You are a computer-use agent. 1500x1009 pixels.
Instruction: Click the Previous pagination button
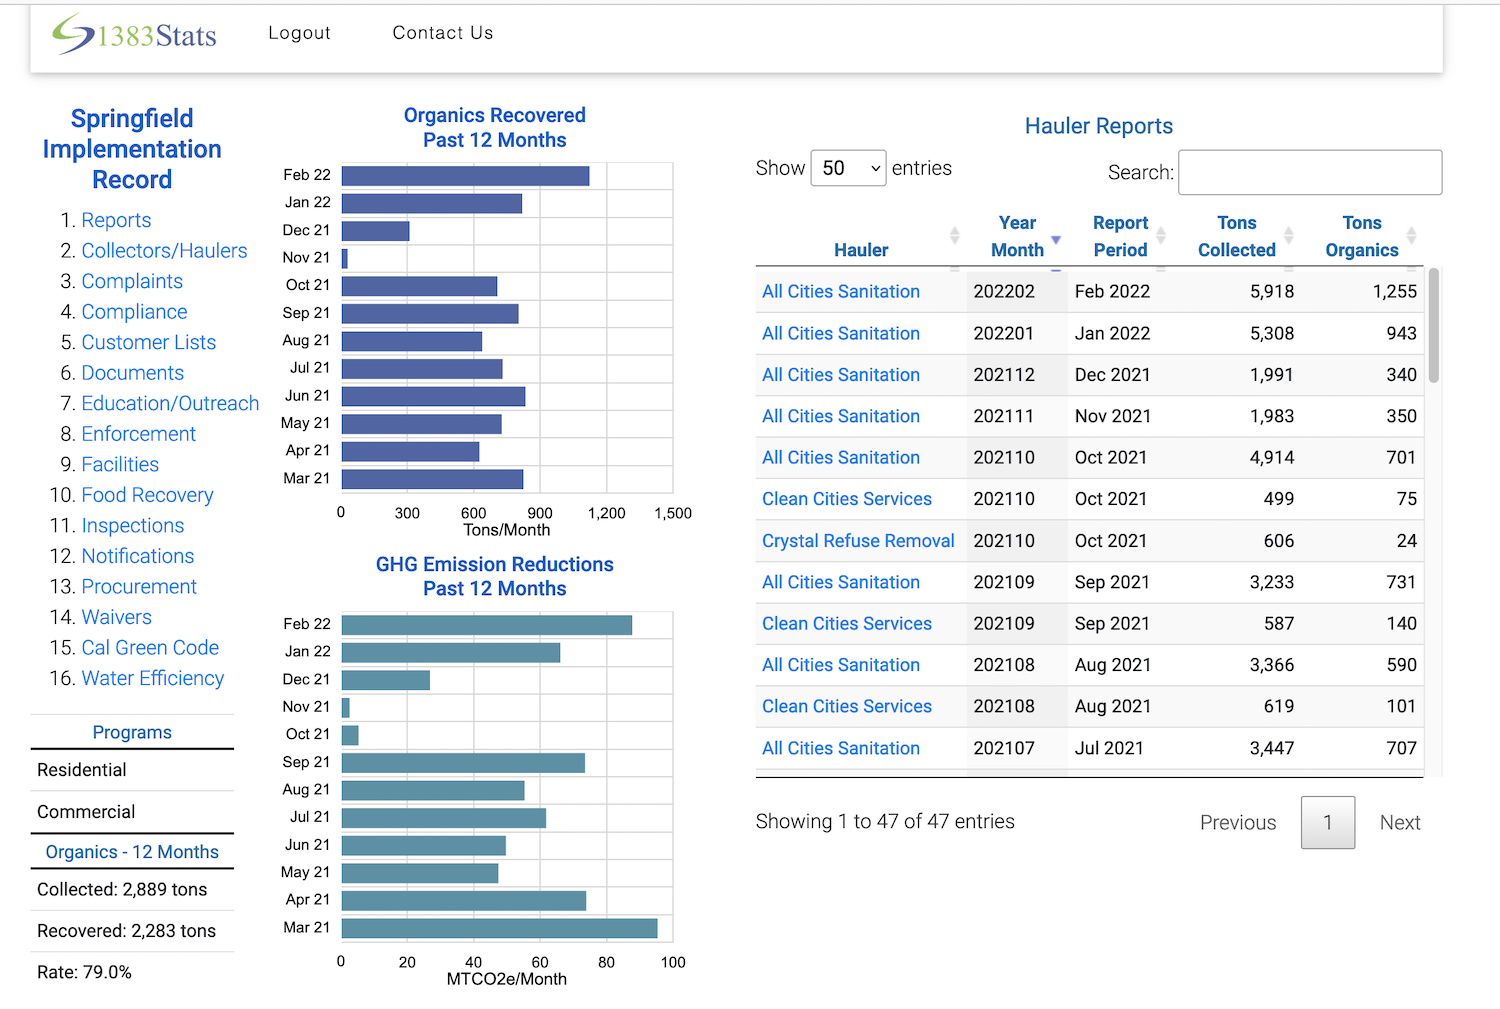tap(1237, 823)
